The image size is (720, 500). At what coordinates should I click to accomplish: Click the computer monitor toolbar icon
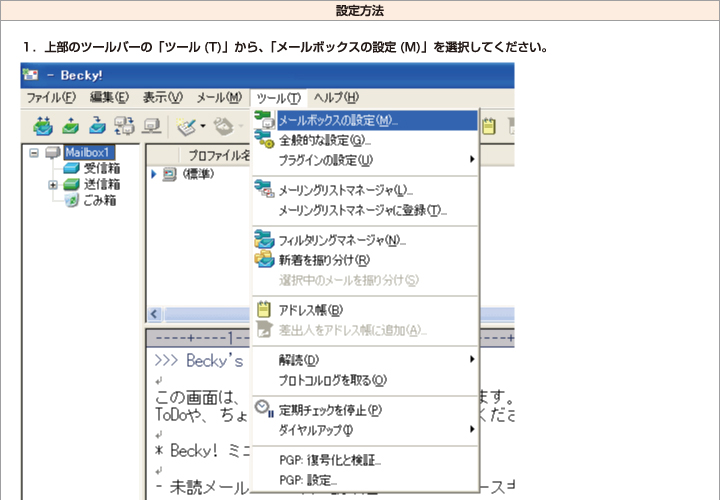(152, 125)
